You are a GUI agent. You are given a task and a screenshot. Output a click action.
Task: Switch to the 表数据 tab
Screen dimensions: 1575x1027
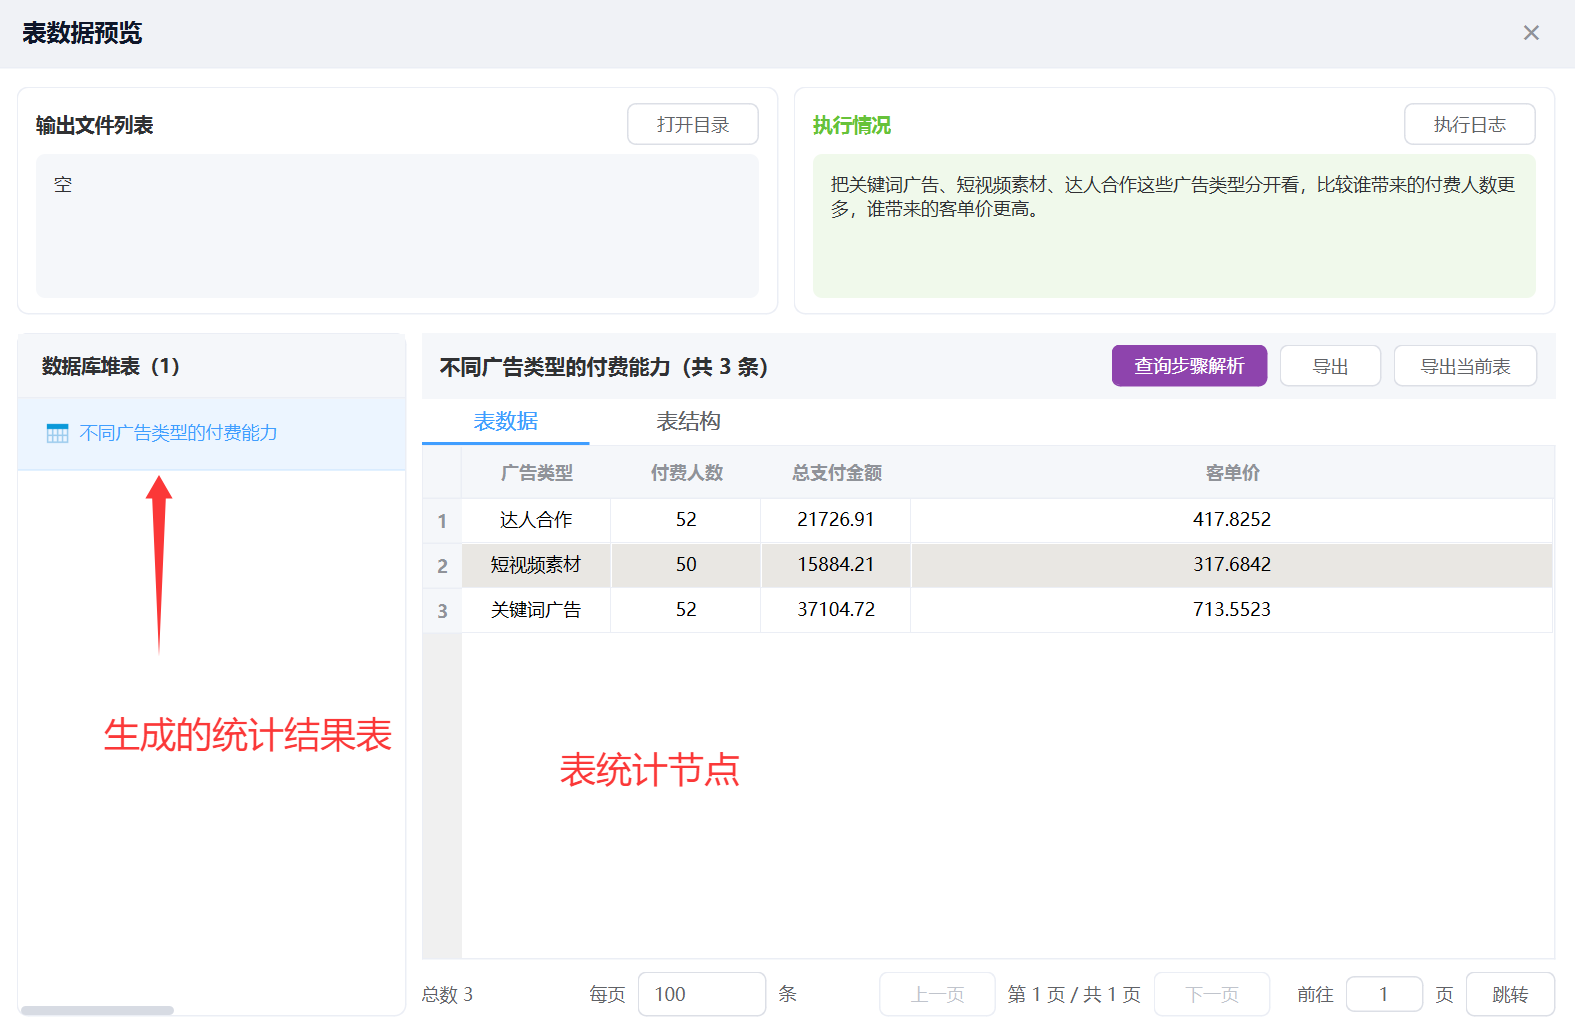[x=505, y=421]
